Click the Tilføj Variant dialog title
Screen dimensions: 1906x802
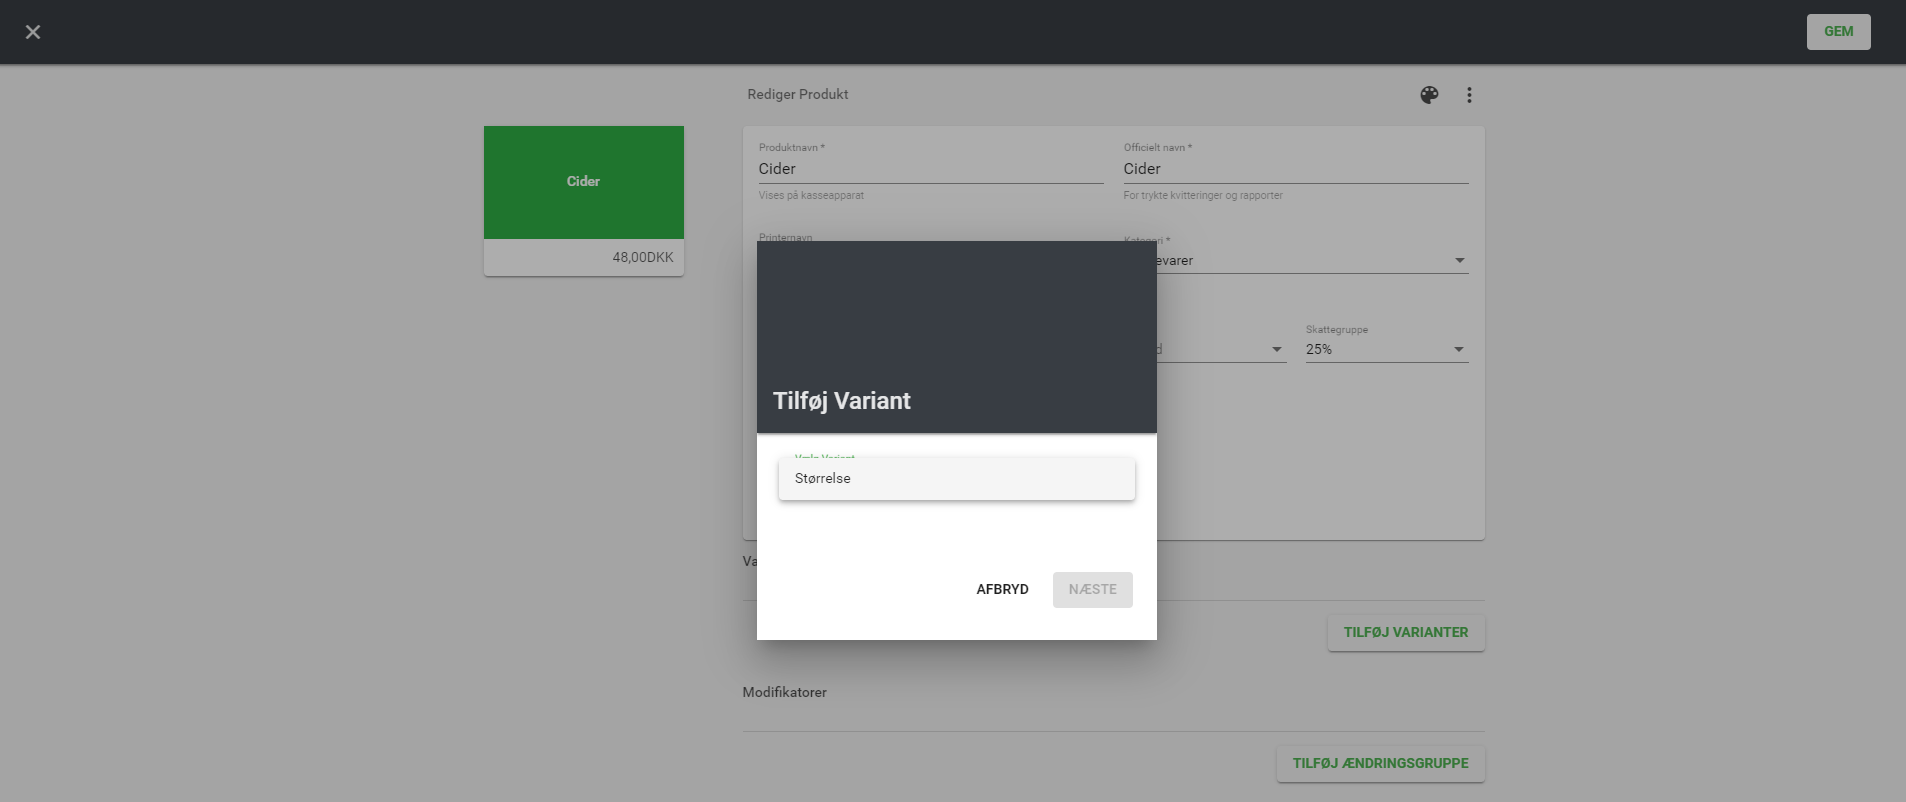842,401
